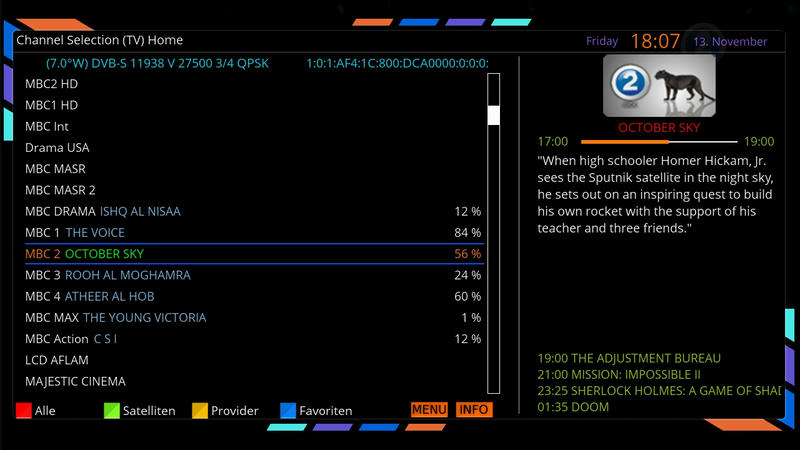Click the 01:35 DOOM entry
The width and height of the screenshot is (800, 450).
pyautogui.click(x=573, y=407)
